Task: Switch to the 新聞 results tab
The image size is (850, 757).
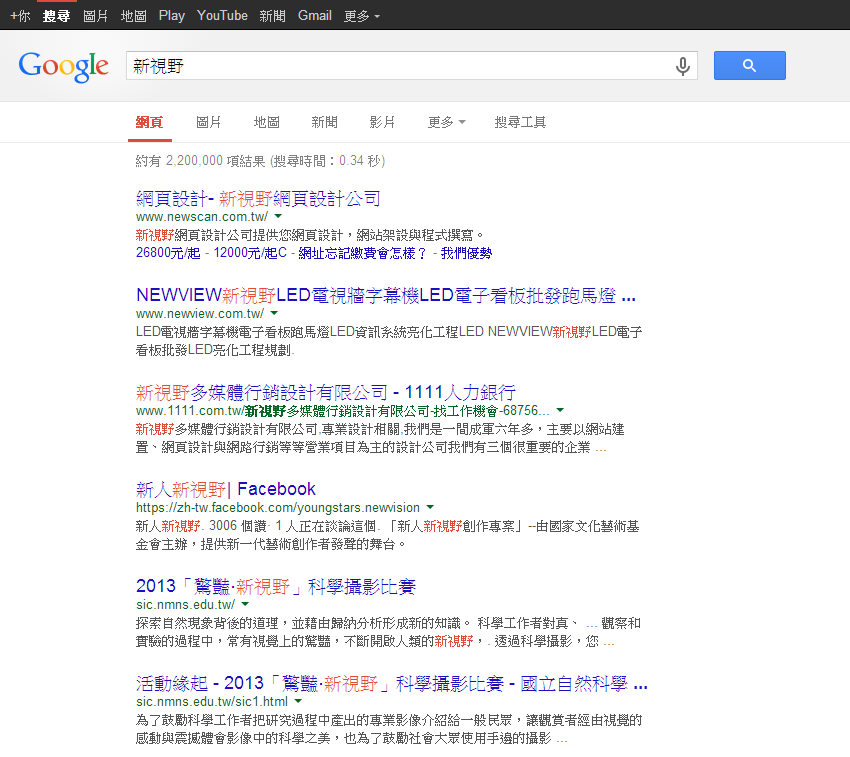Action: 324,123
